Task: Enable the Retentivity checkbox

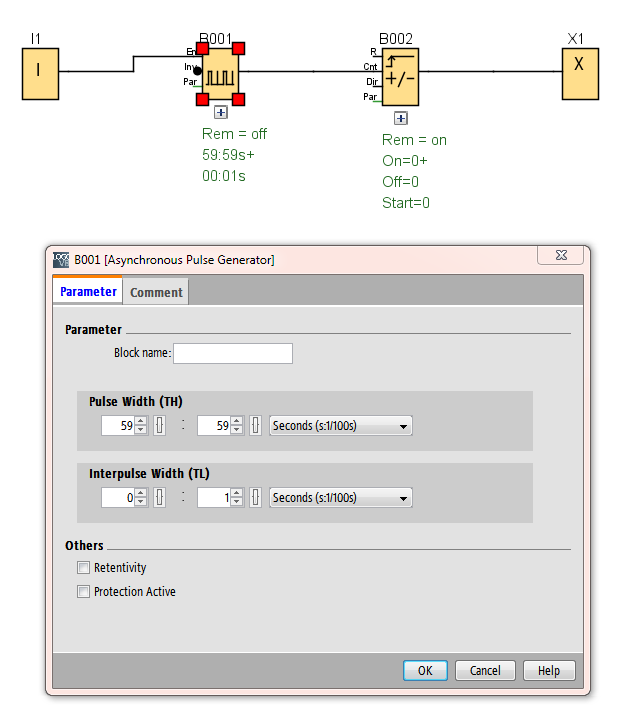Action: [x=83, y=568]
